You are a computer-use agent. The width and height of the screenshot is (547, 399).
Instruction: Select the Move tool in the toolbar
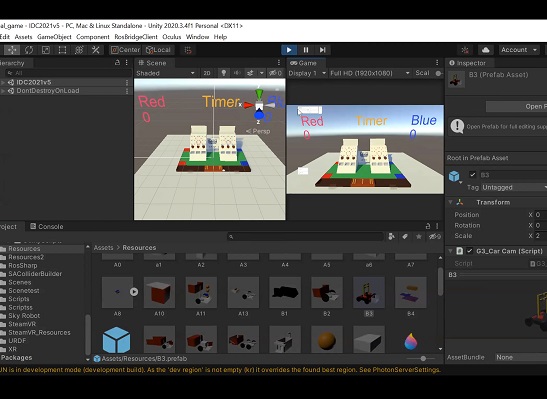tap(12, 50)
